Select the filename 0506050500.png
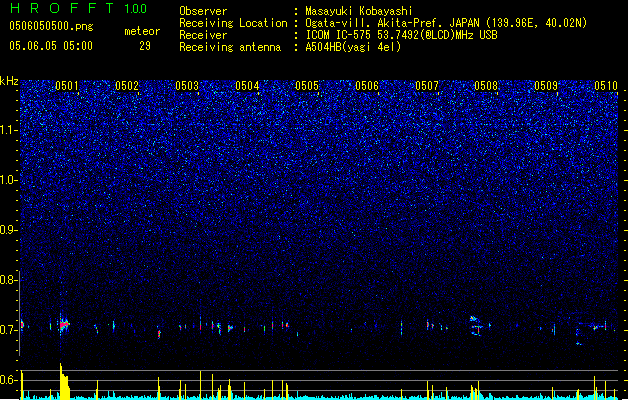Image resolution: width=629 pixels, height=400 pixels. point(51,26)
